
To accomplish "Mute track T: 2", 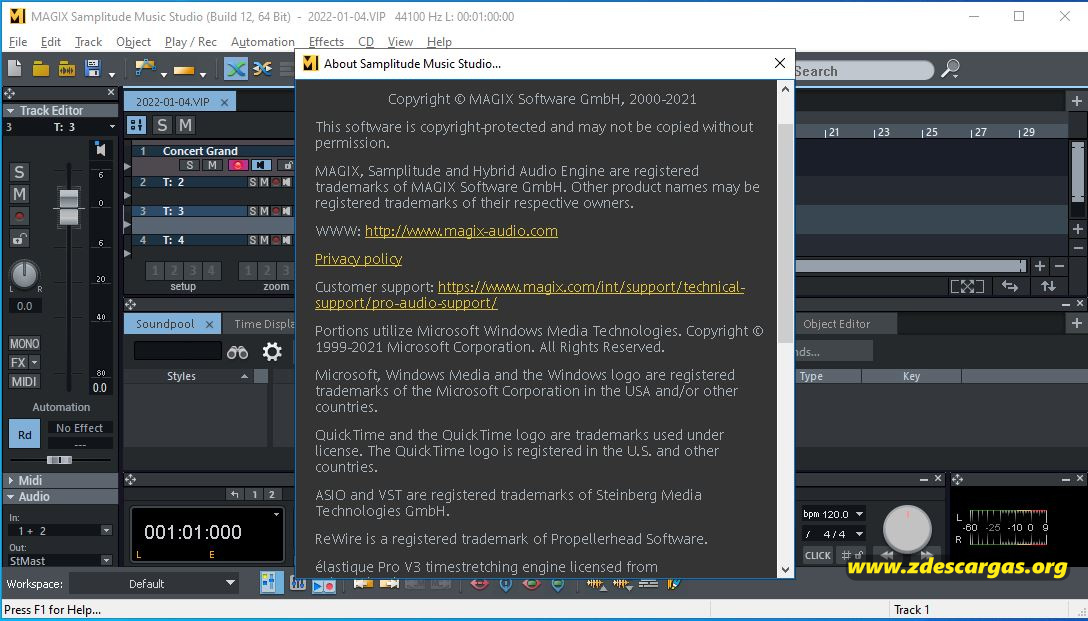I will [x=264, y=182].
